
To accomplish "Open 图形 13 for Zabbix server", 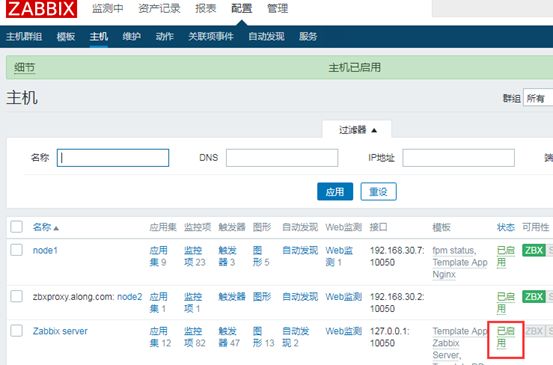I will (263, 337).
